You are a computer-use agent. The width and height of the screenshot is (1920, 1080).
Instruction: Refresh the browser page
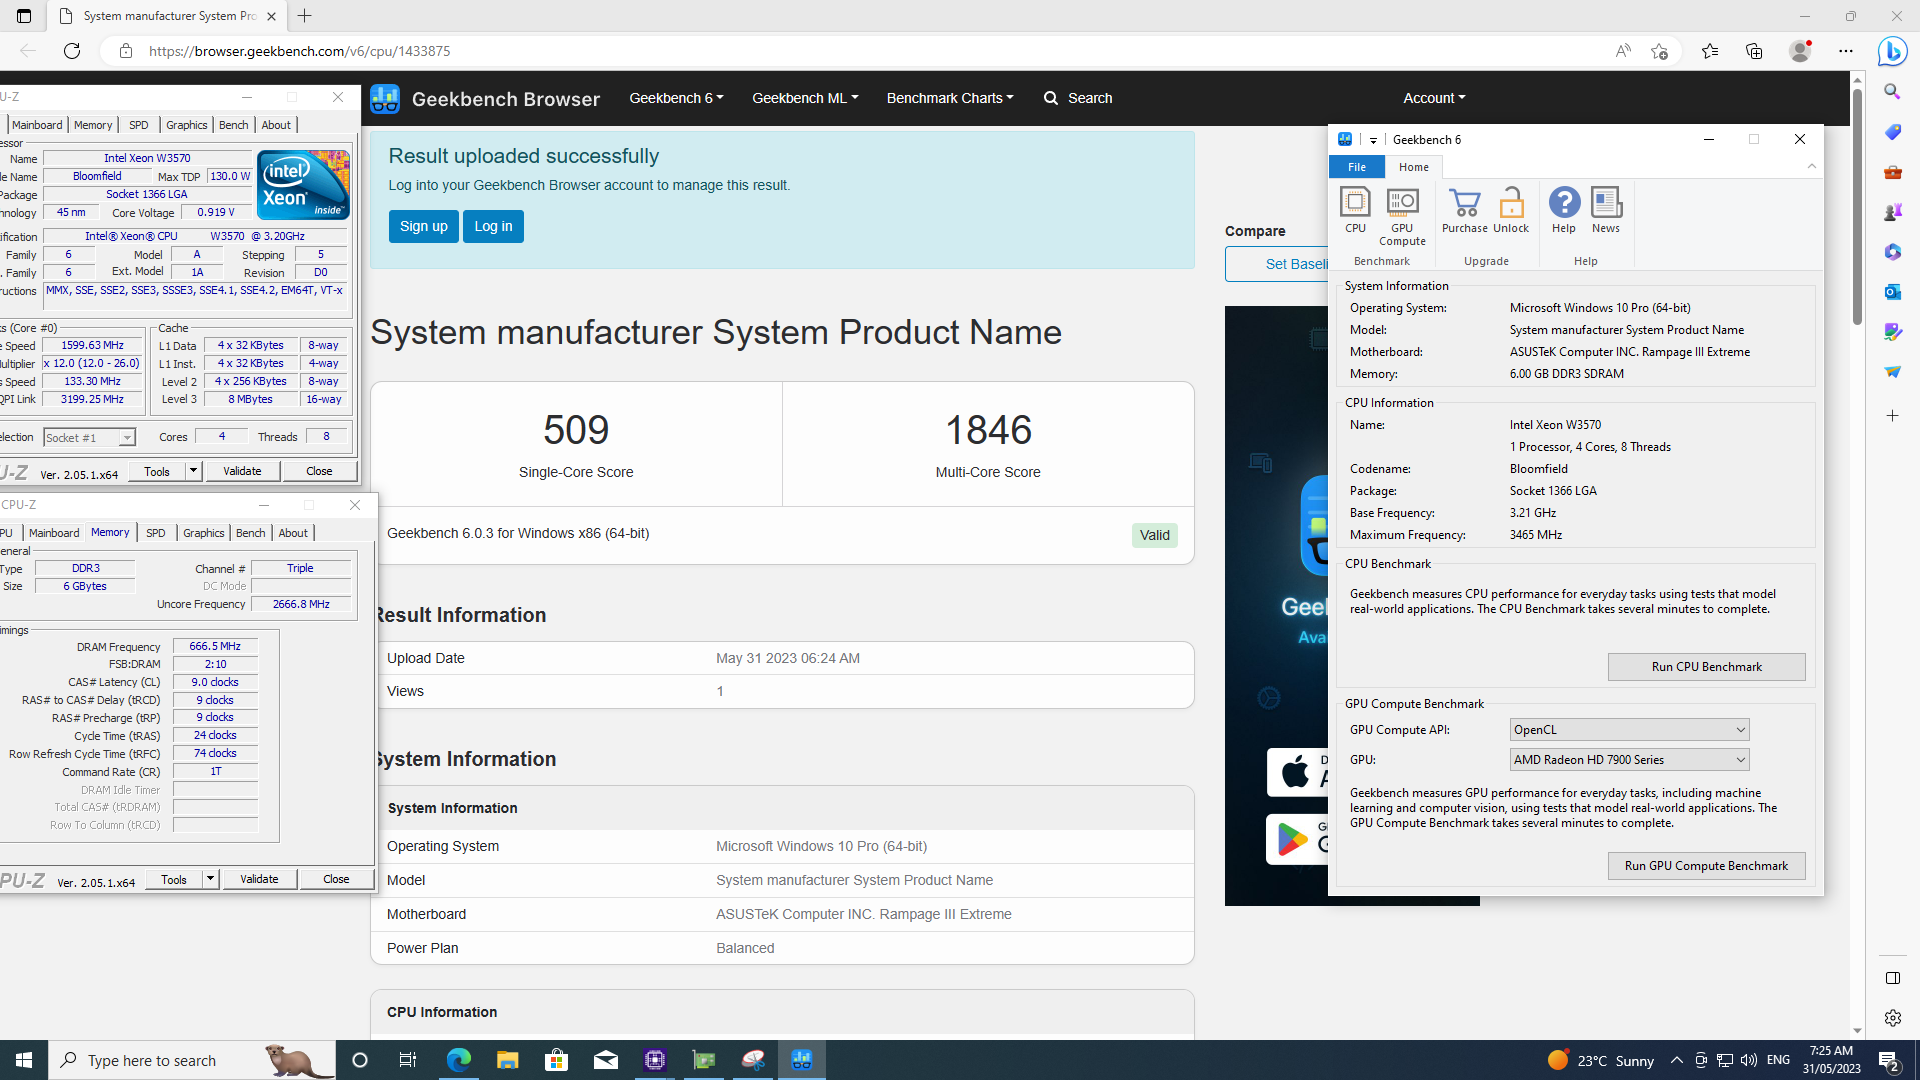(x=72, y=51)
